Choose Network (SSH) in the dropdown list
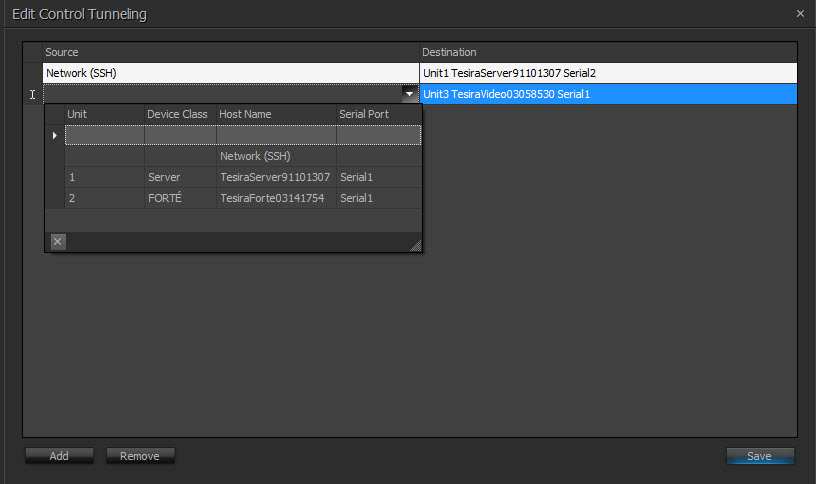 coord(255,156)
